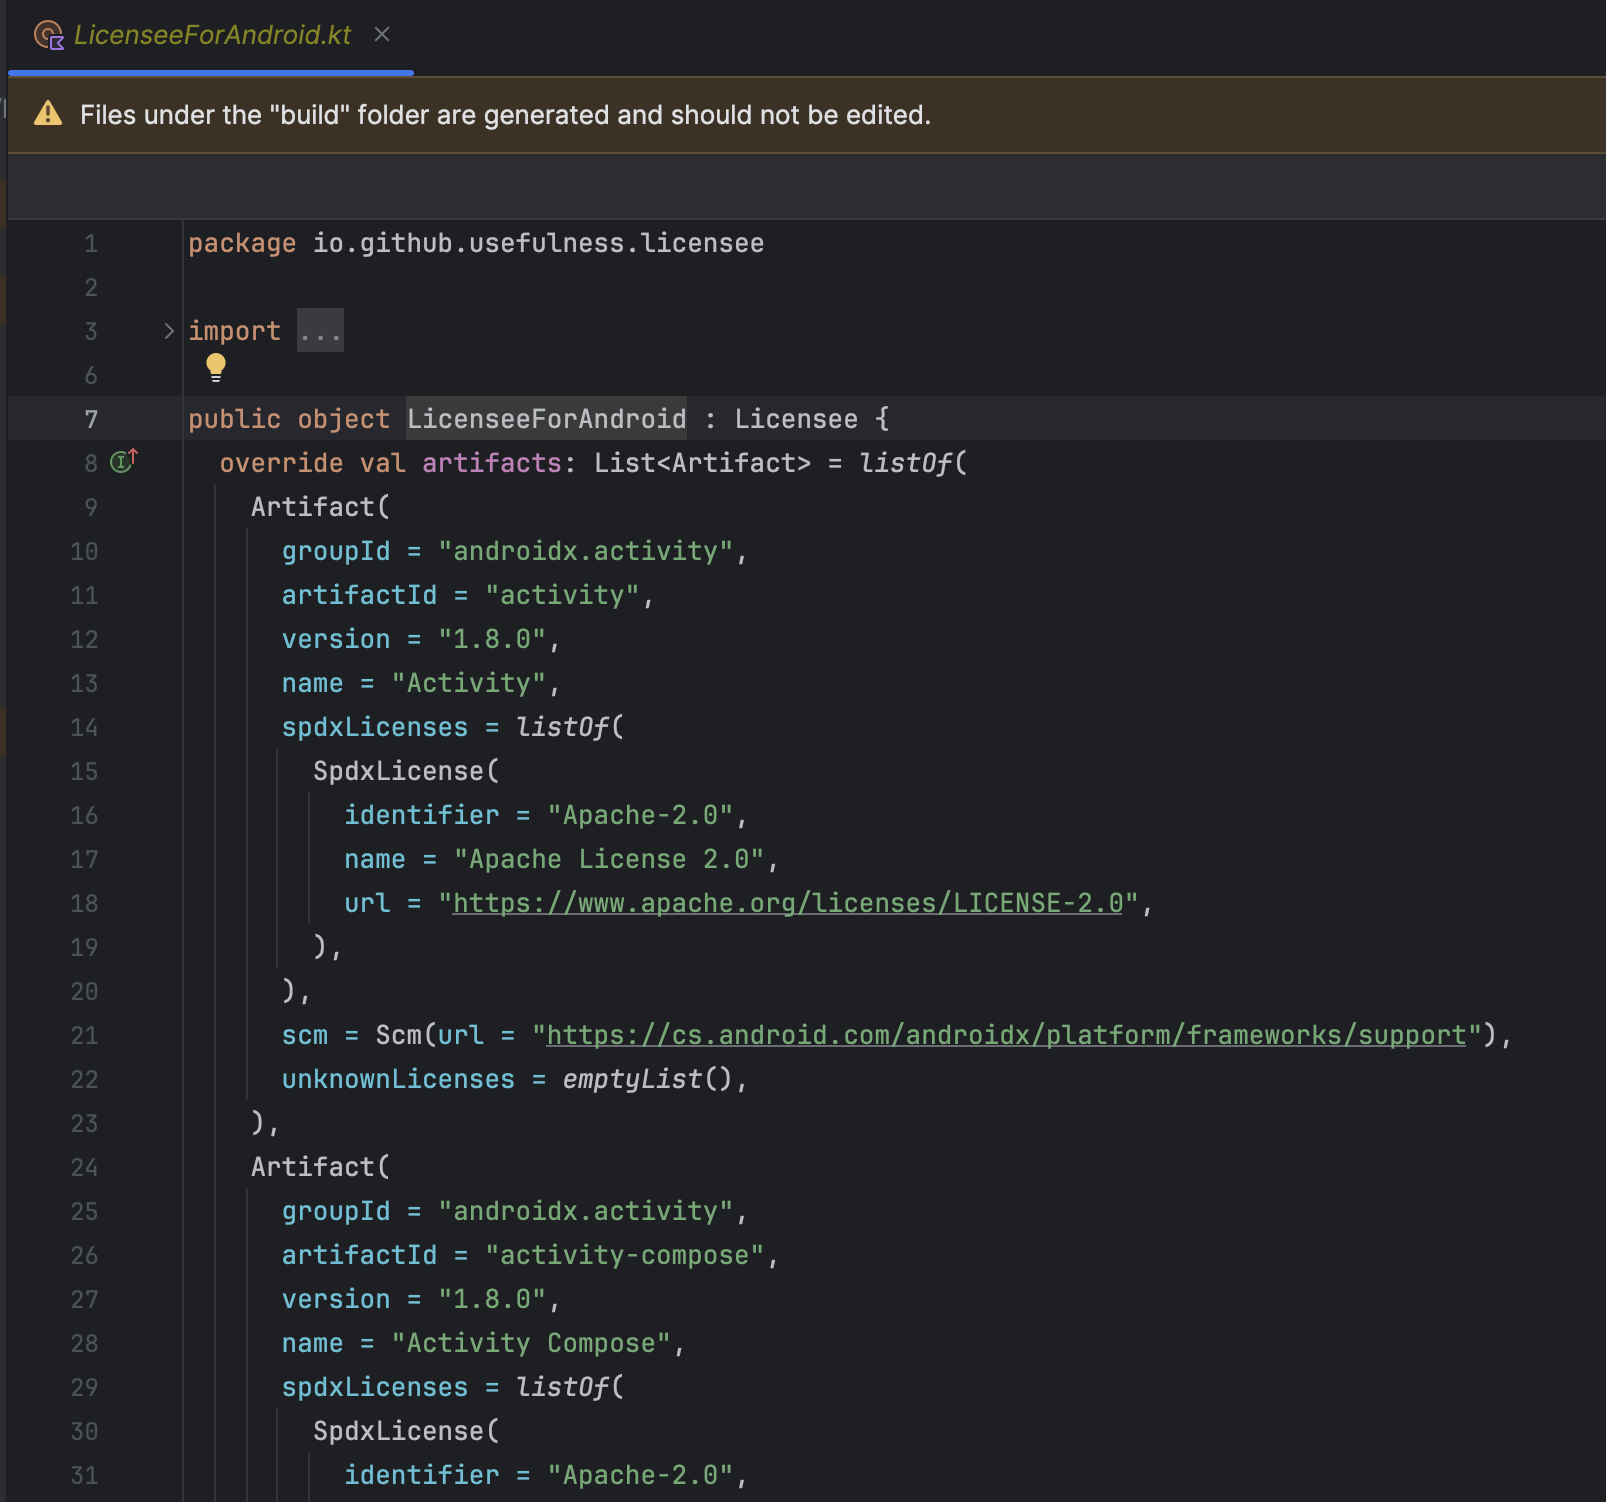Click line number 7 in the gutter
This screenshot has width=1606, height=1502.
[91, 419]
